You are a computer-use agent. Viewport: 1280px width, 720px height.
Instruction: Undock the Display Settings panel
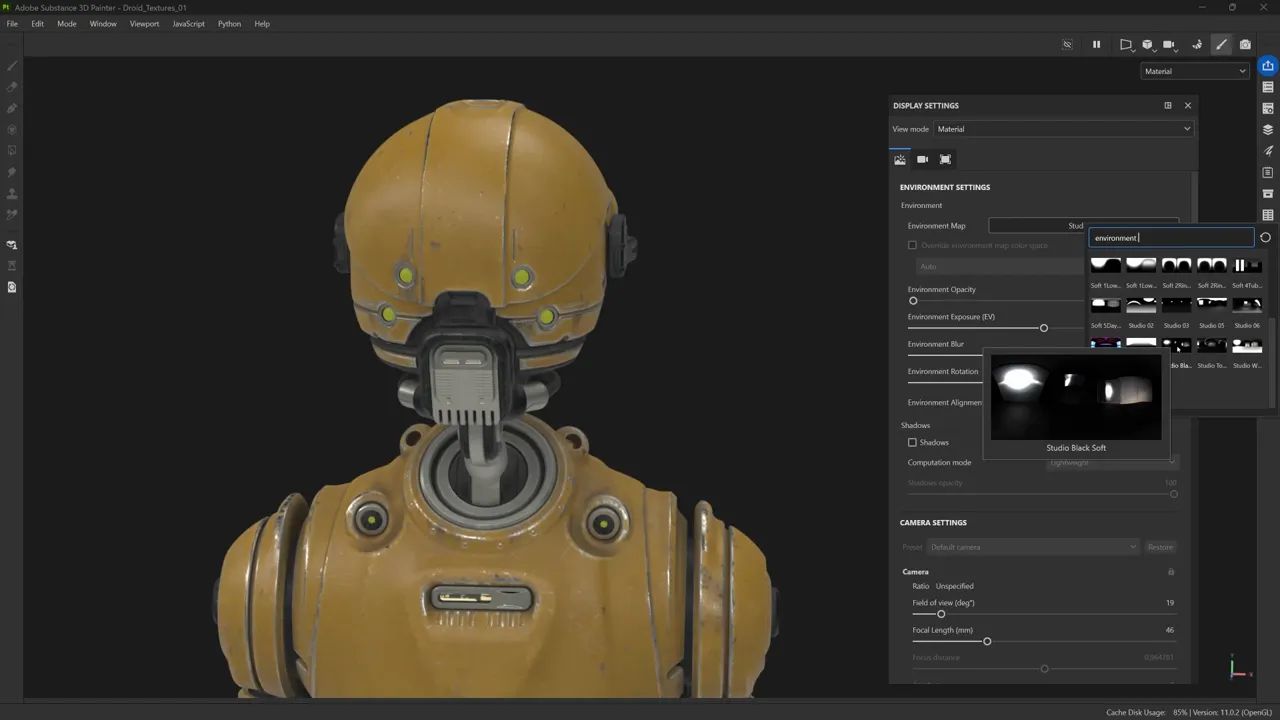1168,105
